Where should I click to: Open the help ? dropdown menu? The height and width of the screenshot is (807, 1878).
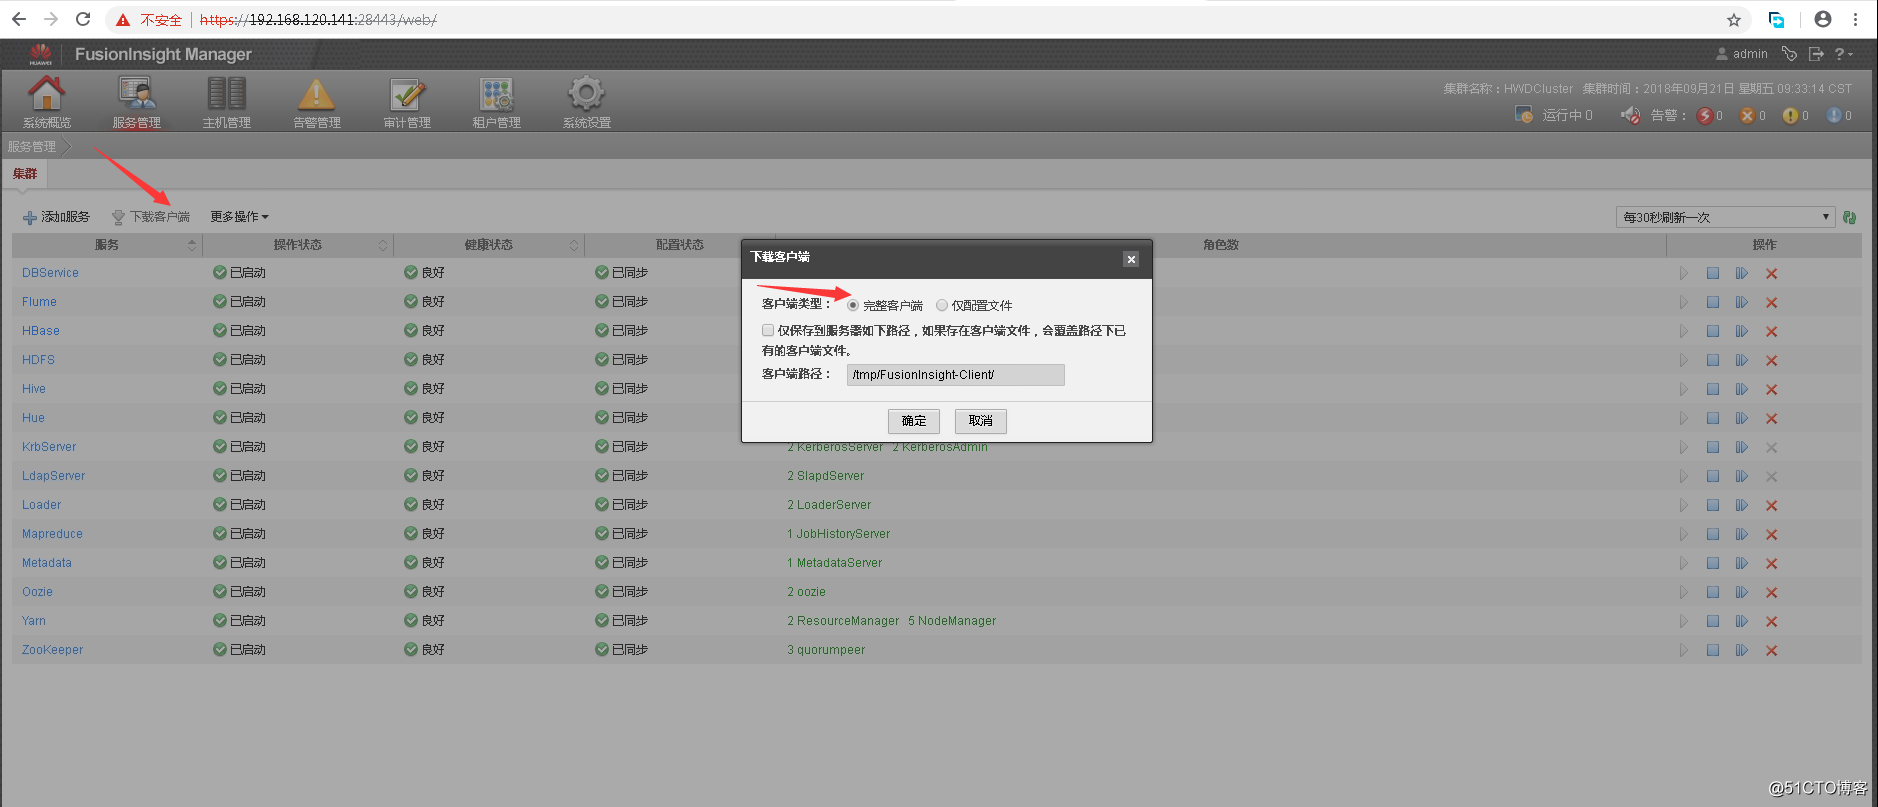click(x=1844, y=53)
